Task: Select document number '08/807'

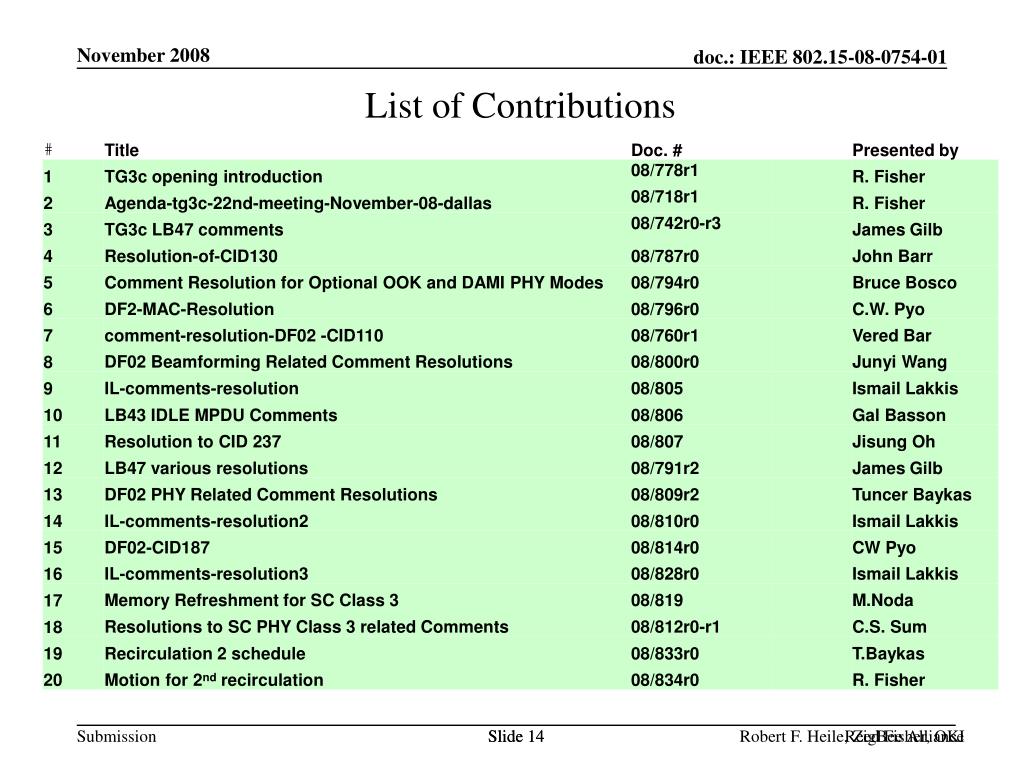Action: [x=657, y=441]
